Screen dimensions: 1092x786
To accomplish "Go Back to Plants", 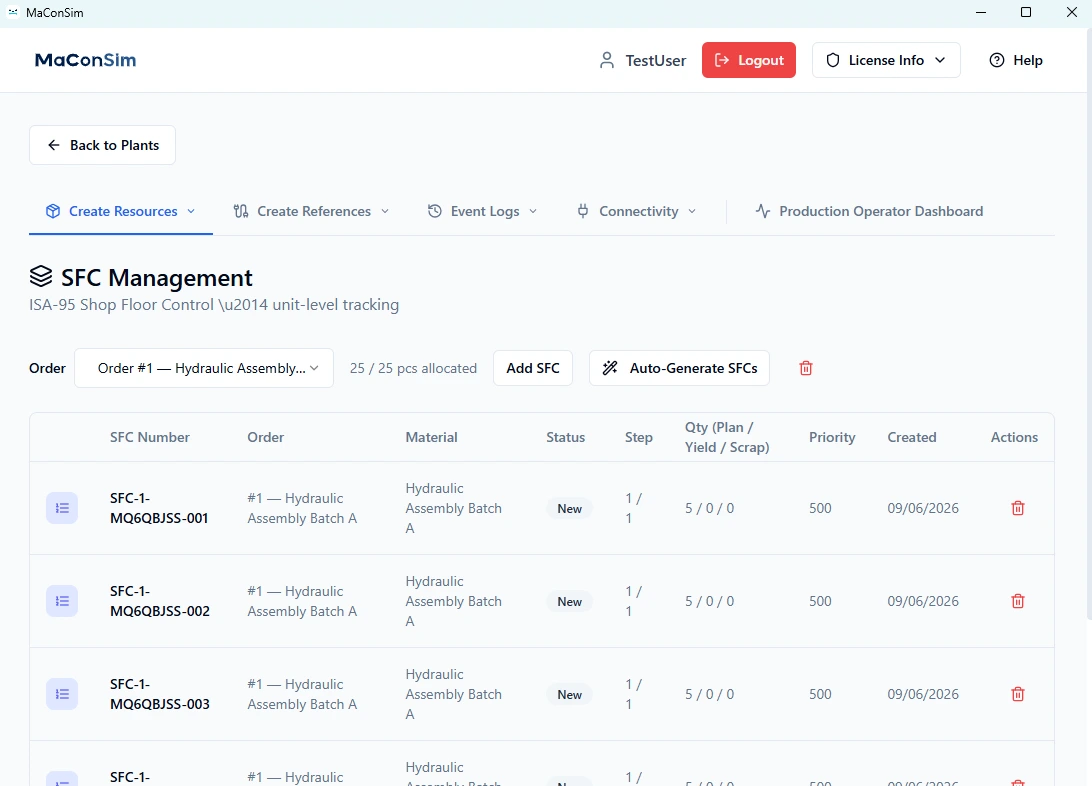I will [102, 146].
